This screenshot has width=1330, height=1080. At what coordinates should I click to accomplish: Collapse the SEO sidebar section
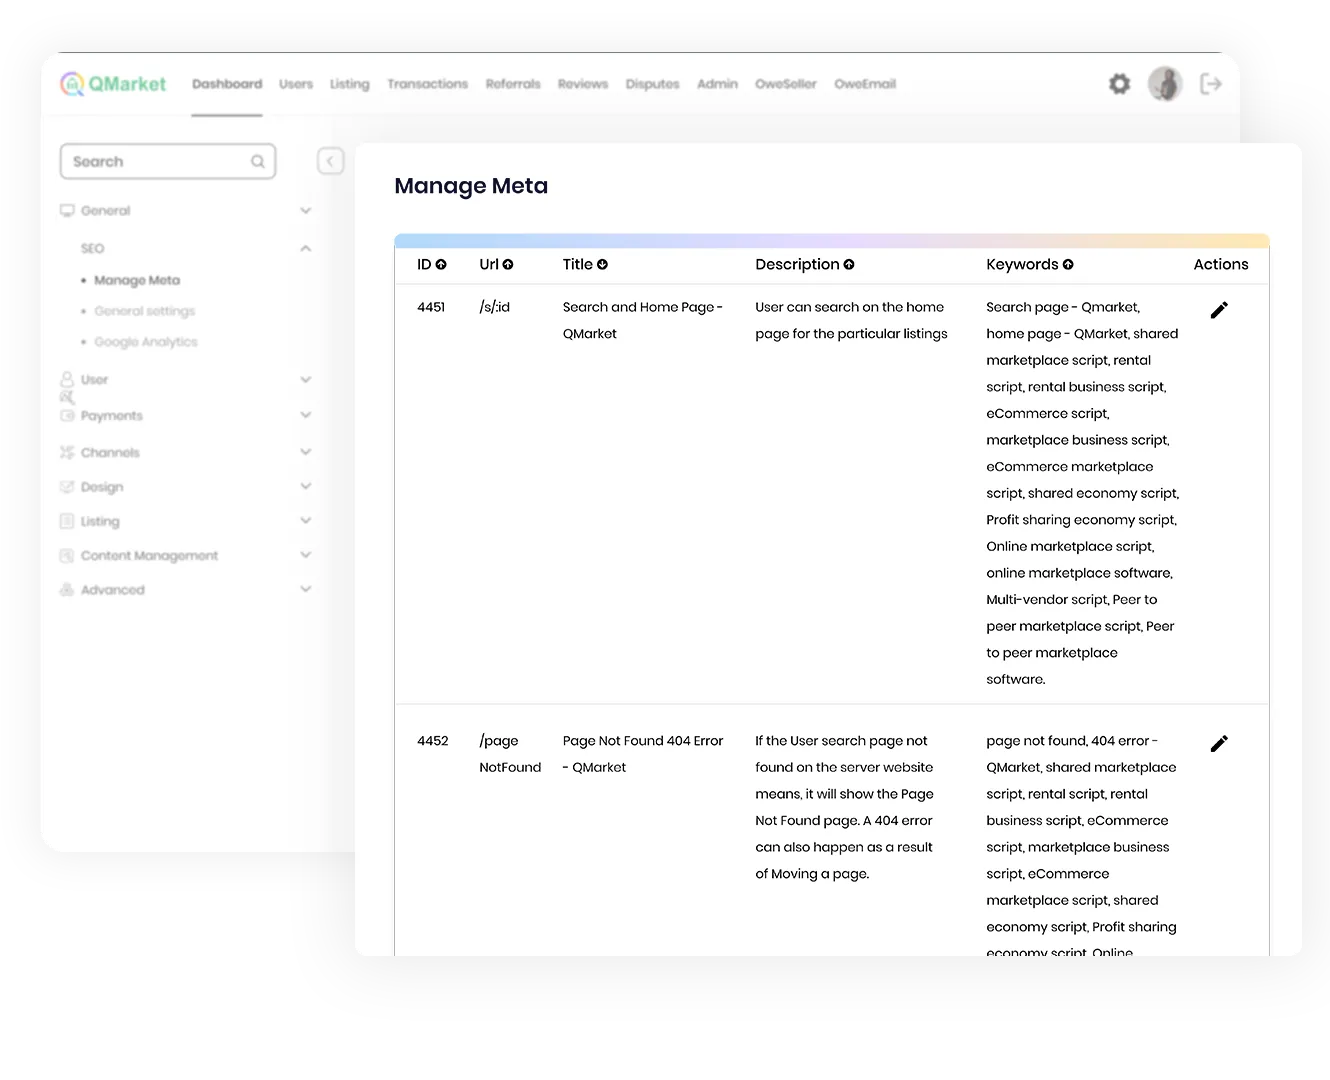[x=305, y=248]
